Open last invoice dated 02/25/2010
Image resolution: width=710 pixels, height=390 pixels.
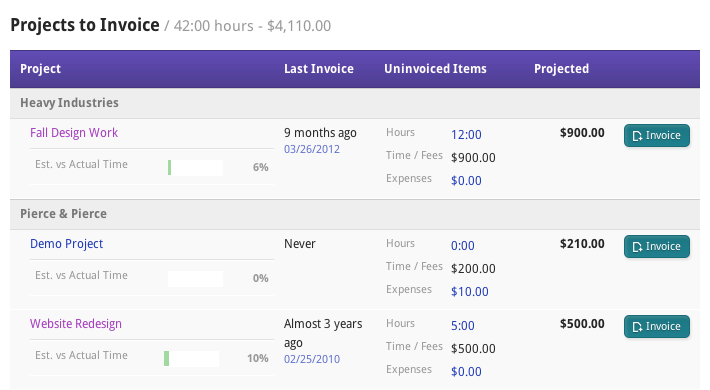[312, 359]
